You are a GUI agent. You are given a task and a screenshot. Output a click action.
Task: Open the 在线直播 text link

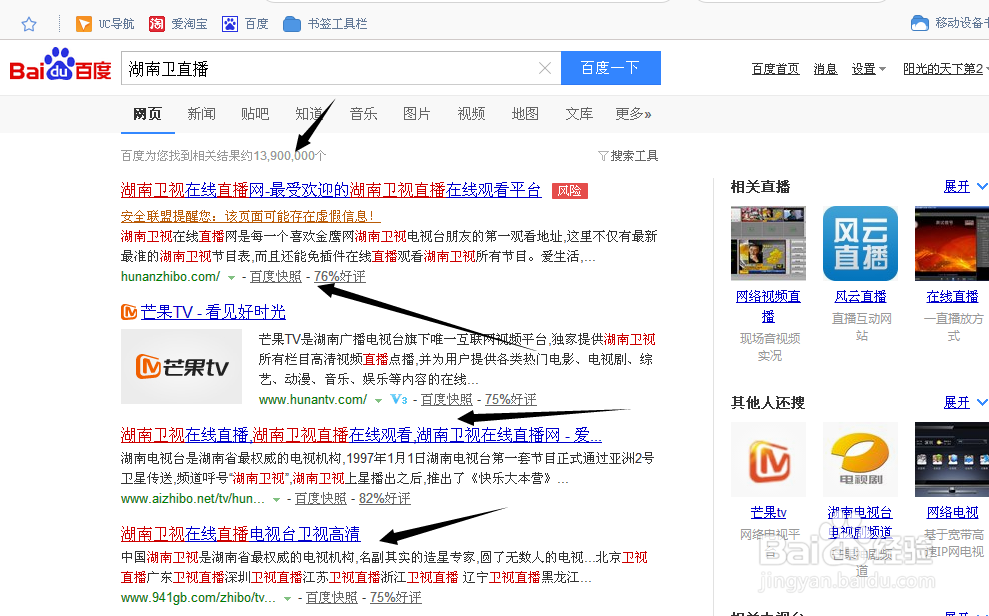(952, 296)
